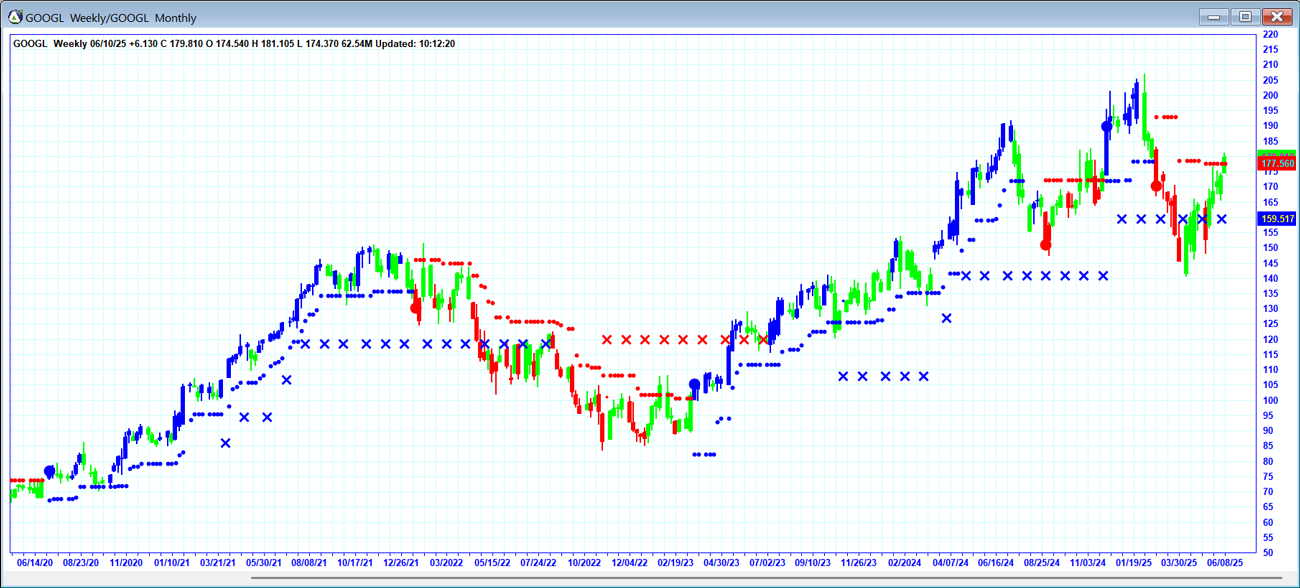This screenshot has width=1300, height=588.
Task: Click the 100 label on the price axis
Action: [x=1270, y=400]
